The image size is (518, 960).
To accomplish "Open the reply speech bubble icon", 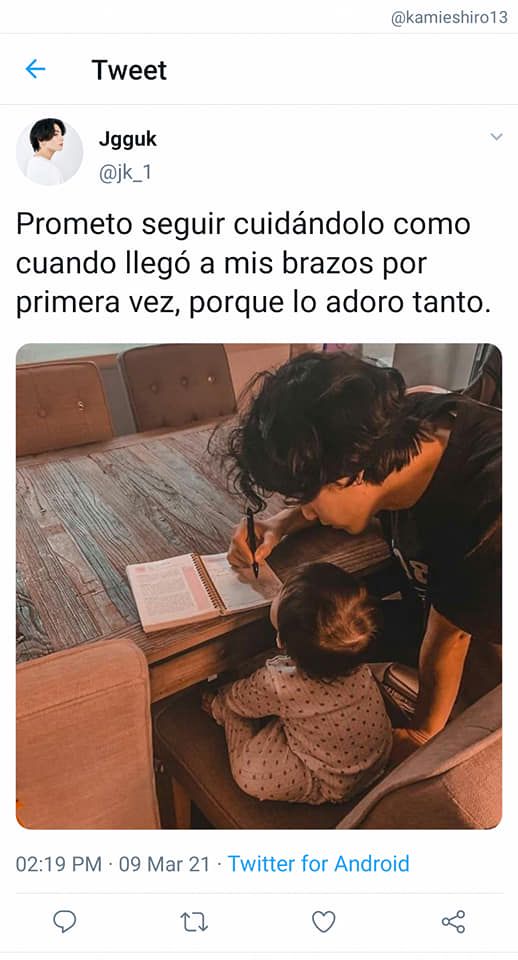I will [x=64, y=921].
